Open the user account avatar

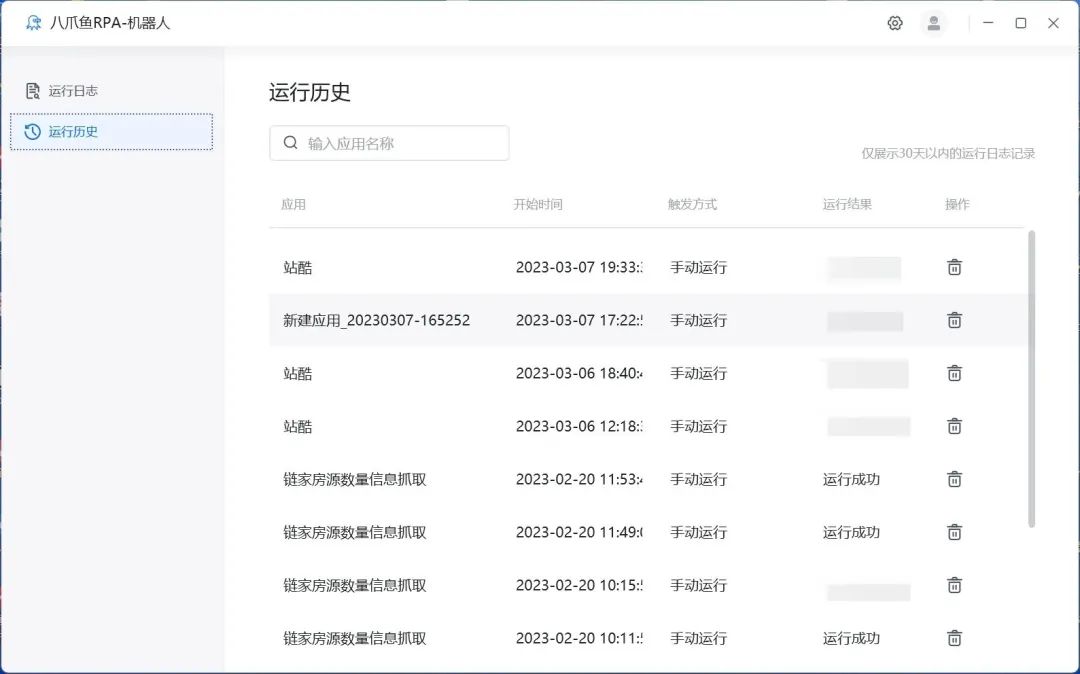click(934, 23)
